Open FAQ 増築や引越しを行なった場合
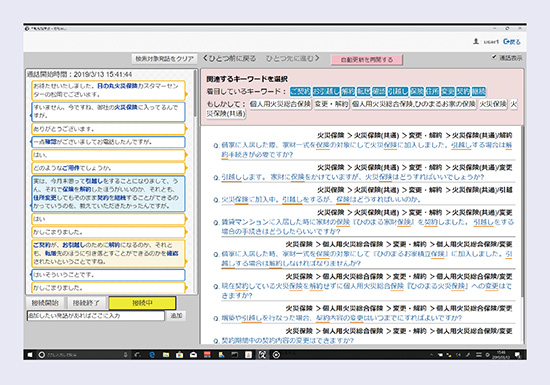This screenshot has width=550, height=385. 341,318
